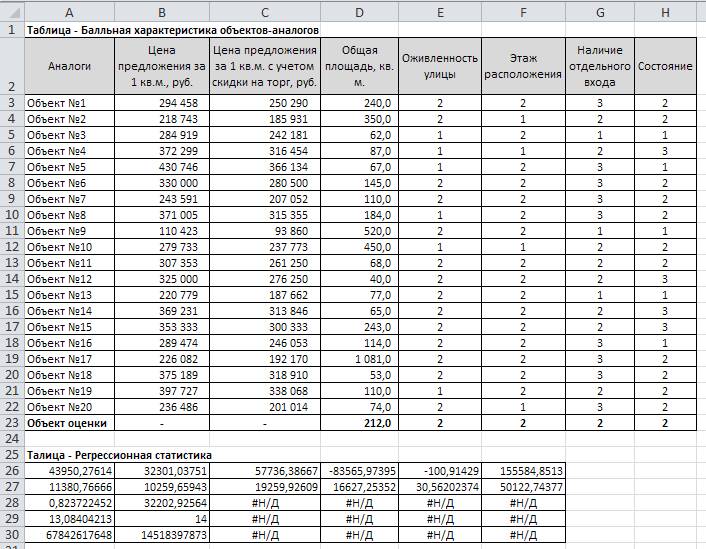Select row 23 via its row header

pyautogui.click(x=11, y=423)
